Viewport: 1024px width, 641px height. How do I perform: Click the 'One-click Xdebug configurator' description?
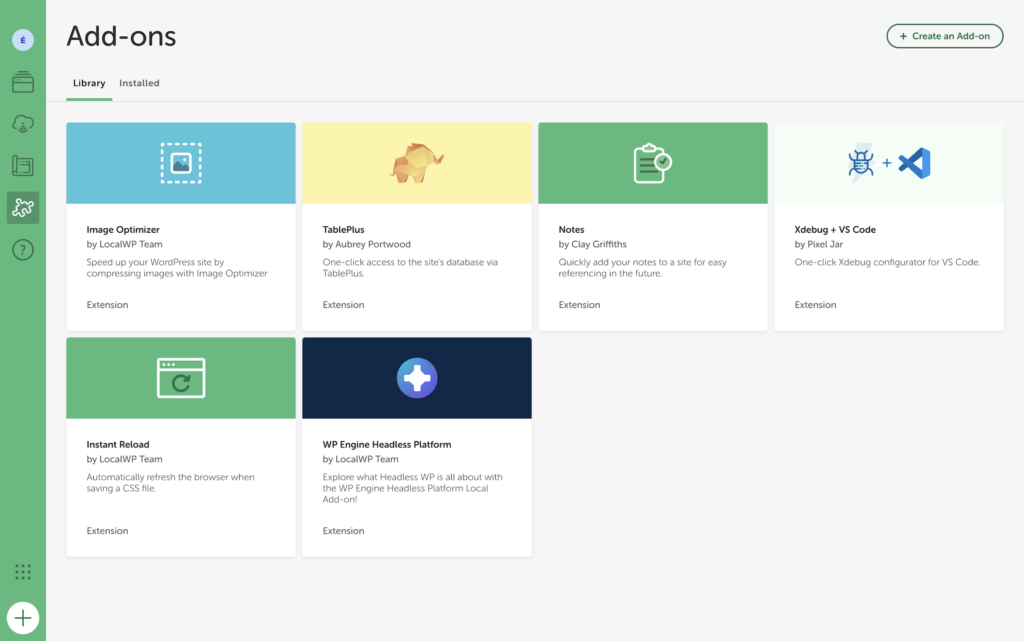coord(887,262)
